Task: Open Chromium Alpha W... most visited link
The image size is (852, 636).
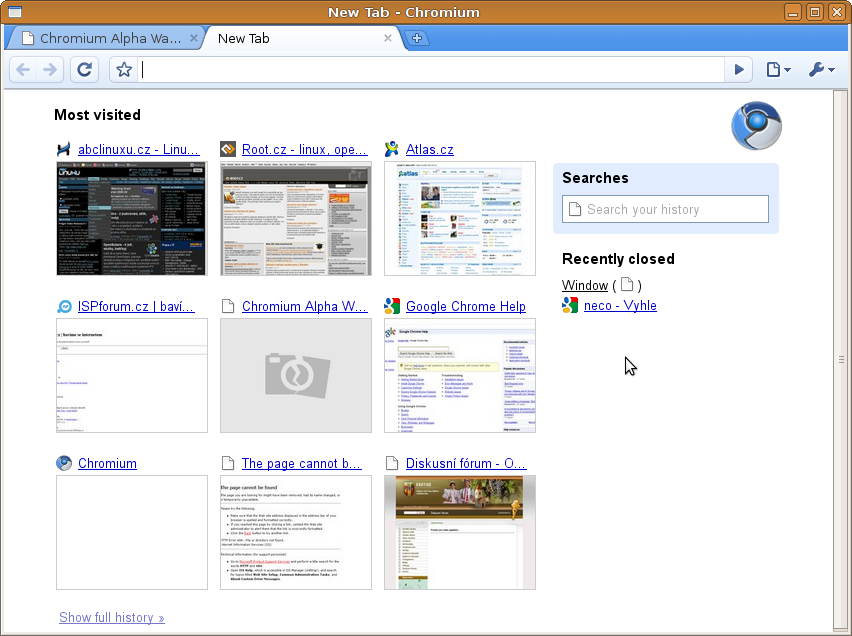Action: [x=304, y=307]
